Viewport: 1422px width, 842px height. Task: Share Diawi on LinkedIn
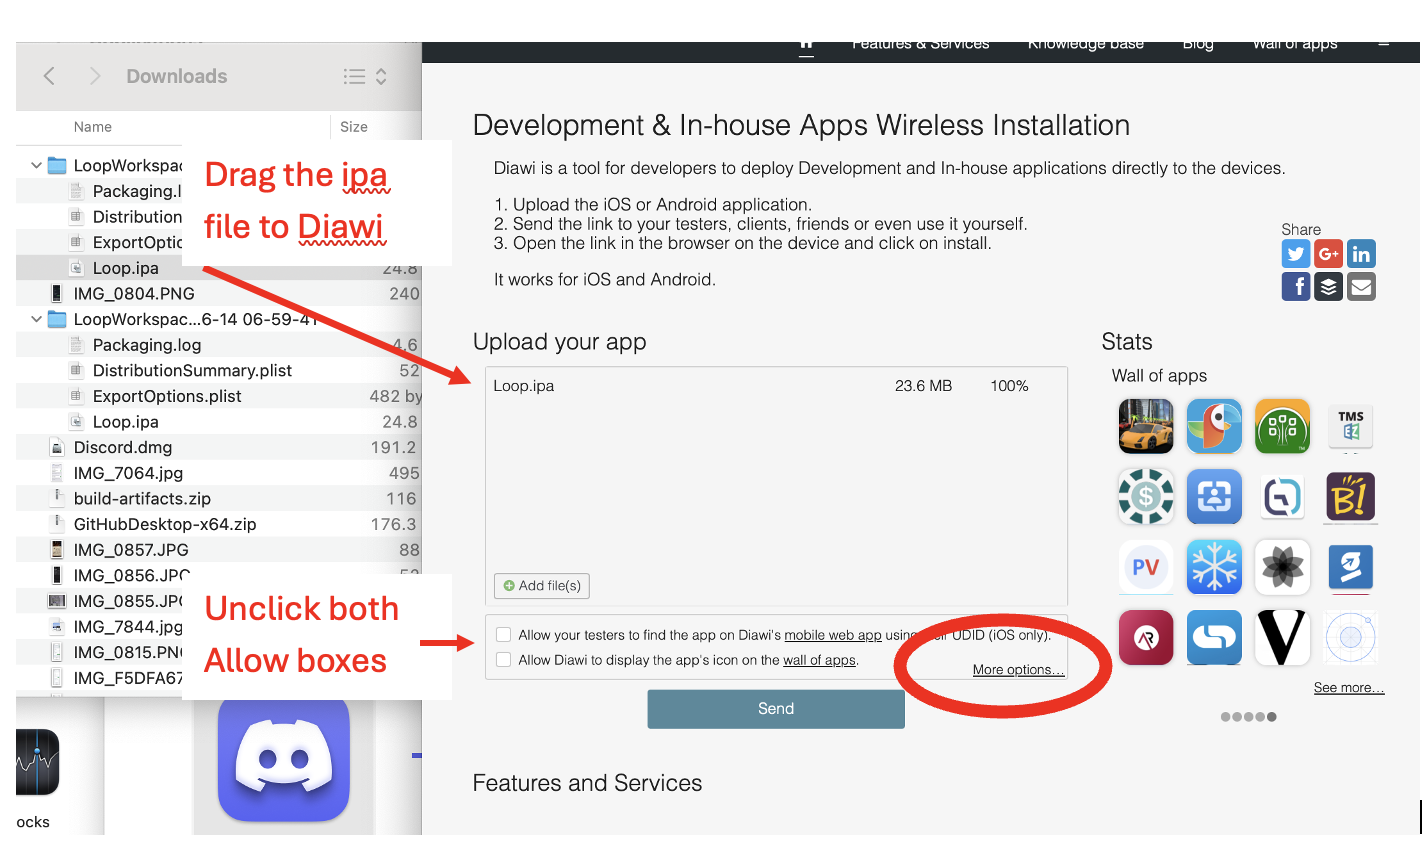(1361, 254)
